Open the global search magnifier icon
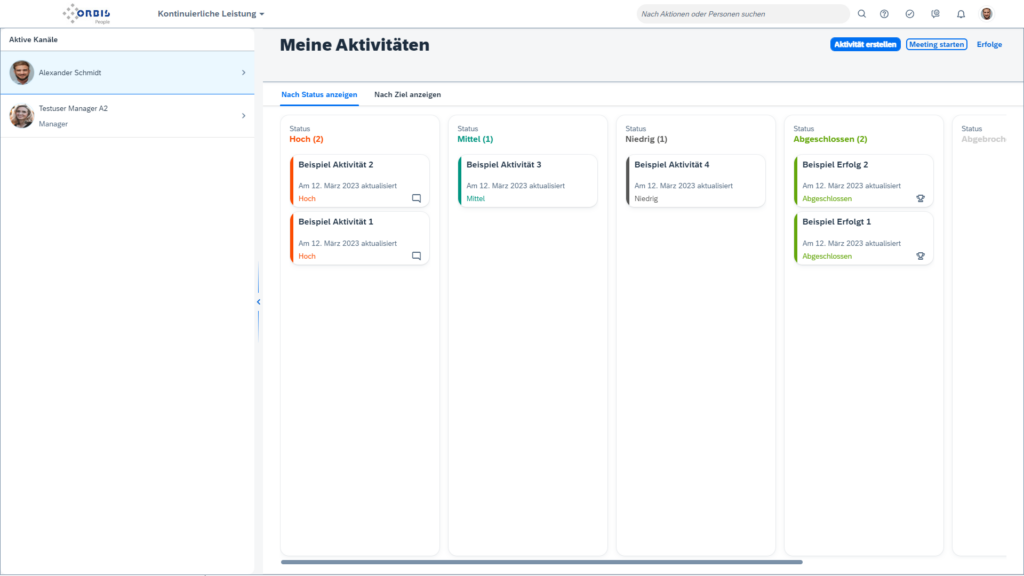The image size is (1024, 576). (x=861, y=13)
